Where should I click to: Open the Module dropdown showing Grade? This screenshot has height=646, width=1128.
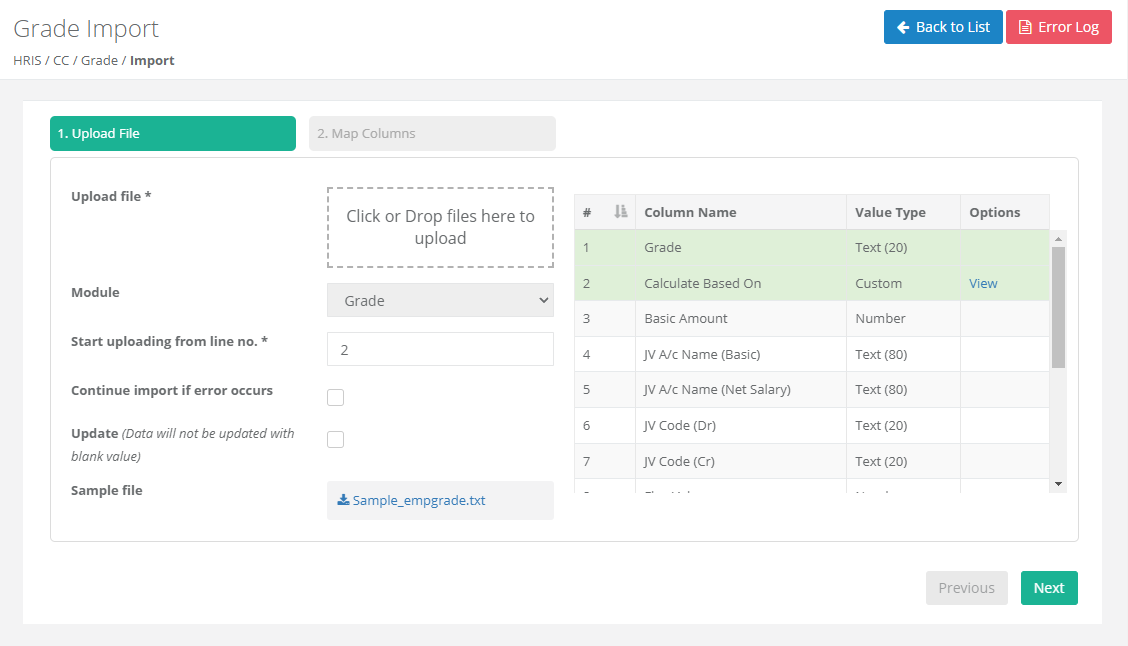[x=440, y=300]
